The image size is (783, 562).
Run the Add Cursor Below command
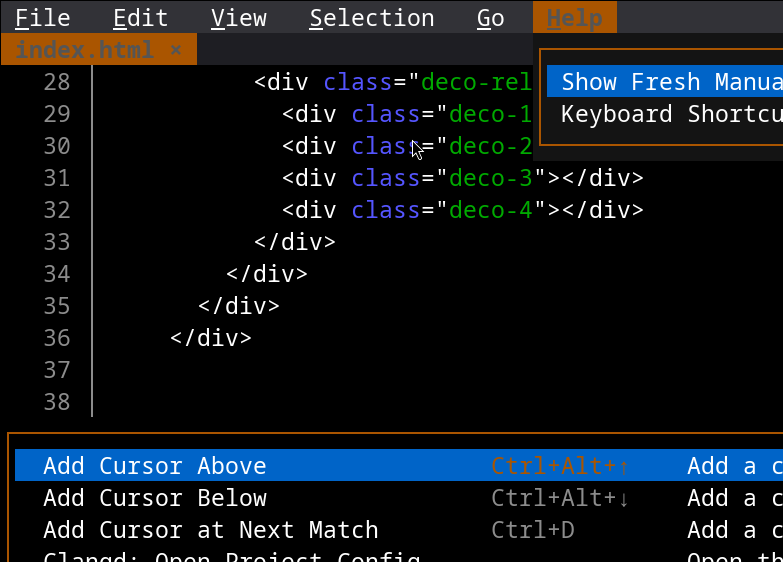(155, 498)
